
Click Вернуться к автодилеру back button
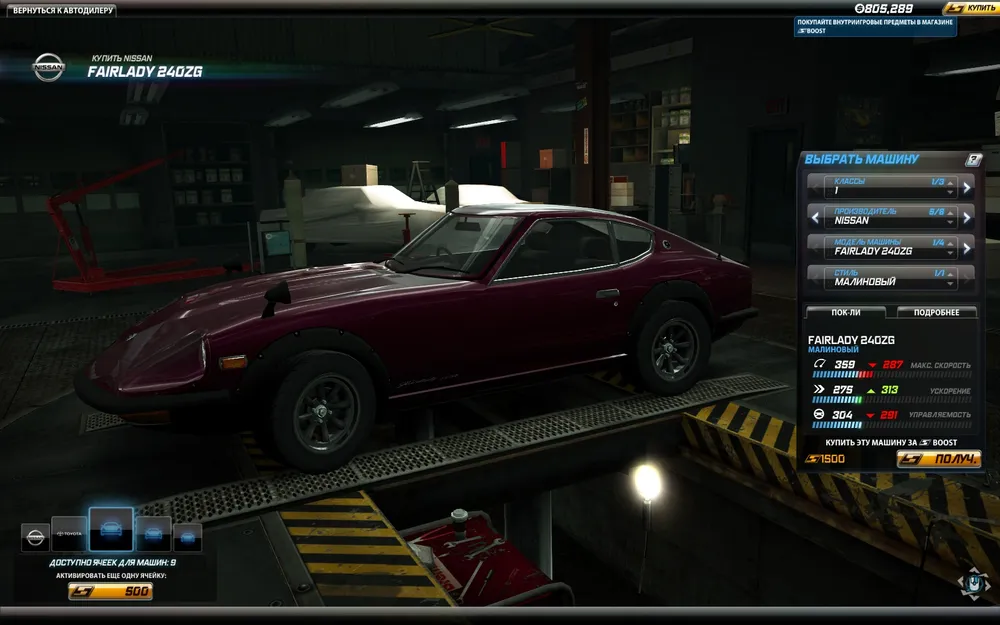[64, 10]
